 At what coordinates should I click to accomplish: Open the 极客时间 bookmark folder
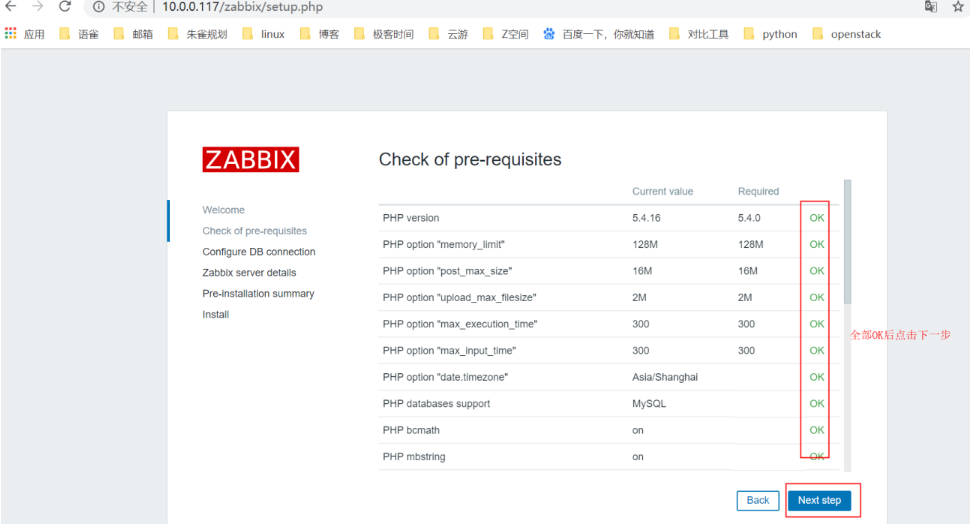[x=384, y=34]
